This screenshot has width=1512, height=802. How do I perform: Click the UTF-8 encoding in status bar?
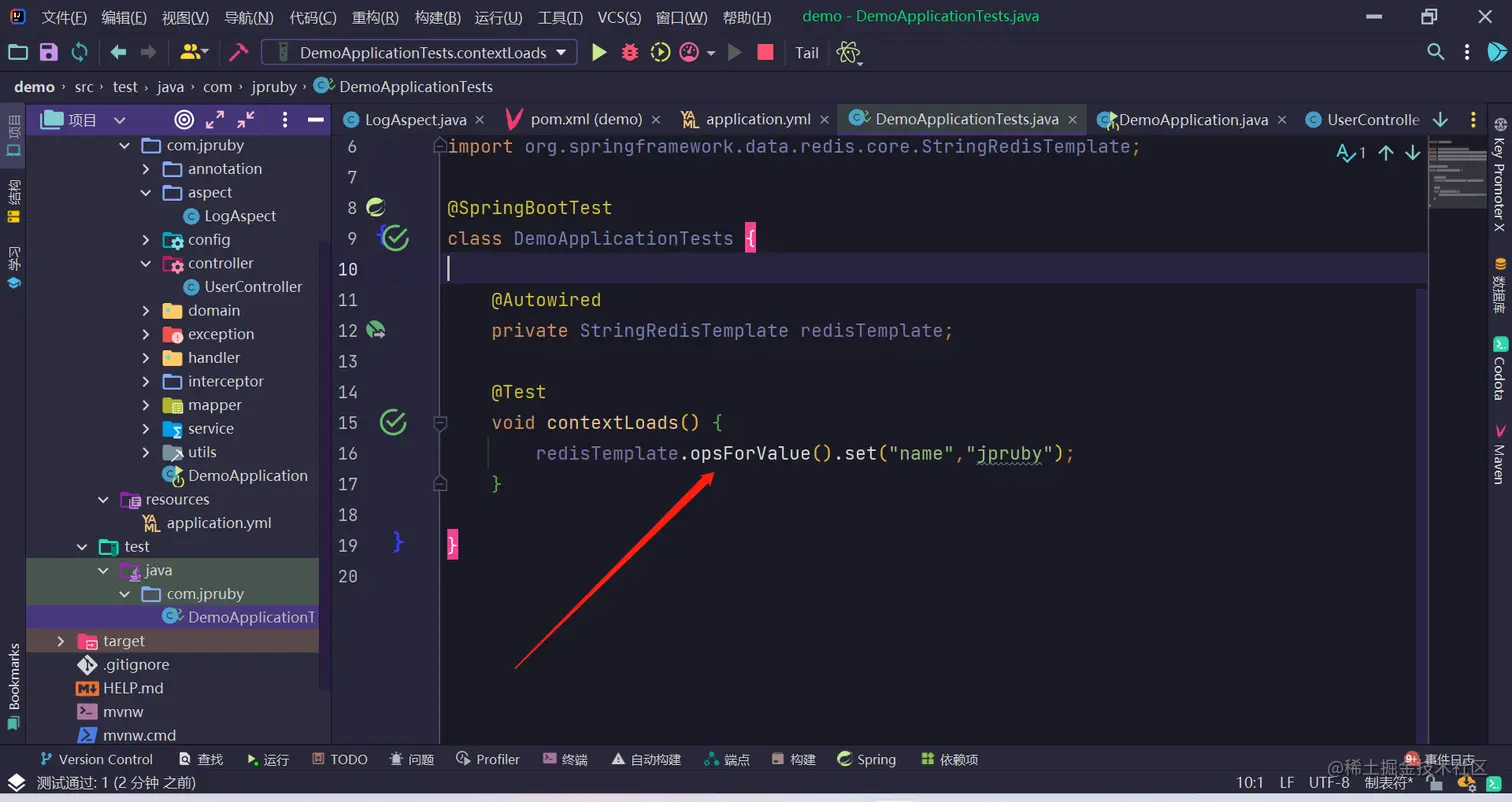(x=1329, y=783)
